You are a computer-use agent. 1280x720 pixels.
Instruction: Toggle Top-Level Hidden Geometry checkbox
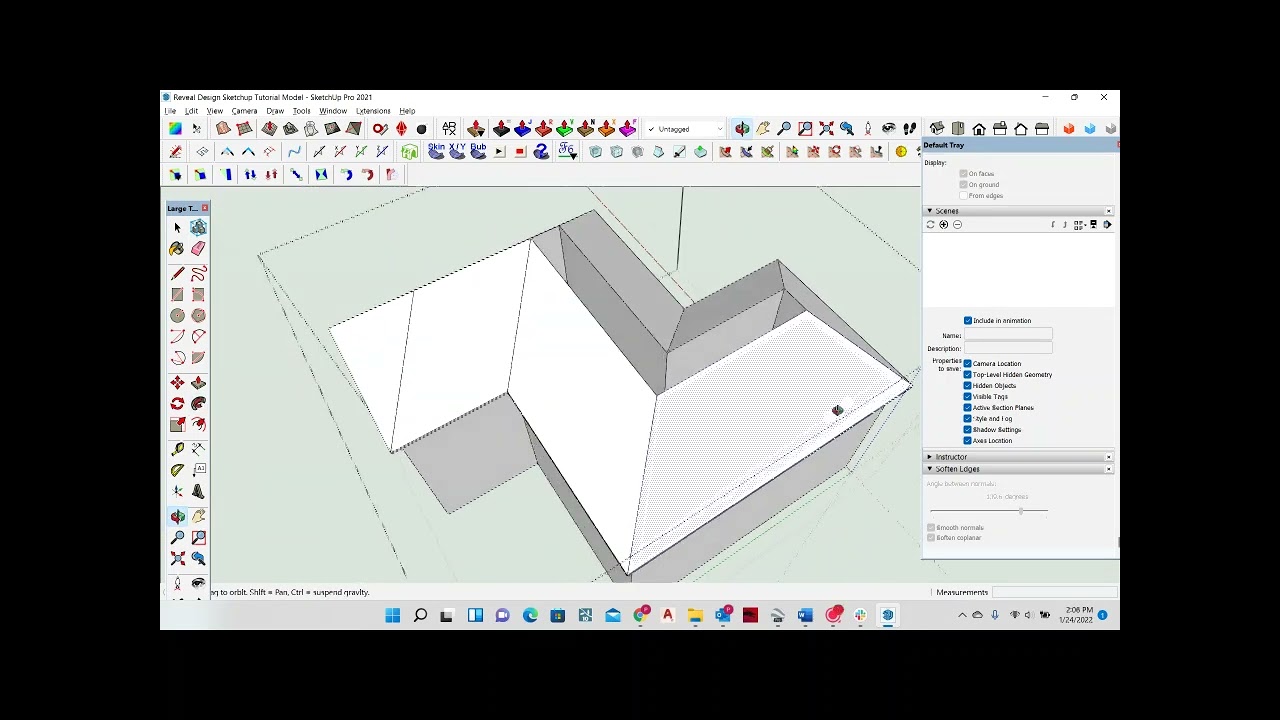point(968,375)
